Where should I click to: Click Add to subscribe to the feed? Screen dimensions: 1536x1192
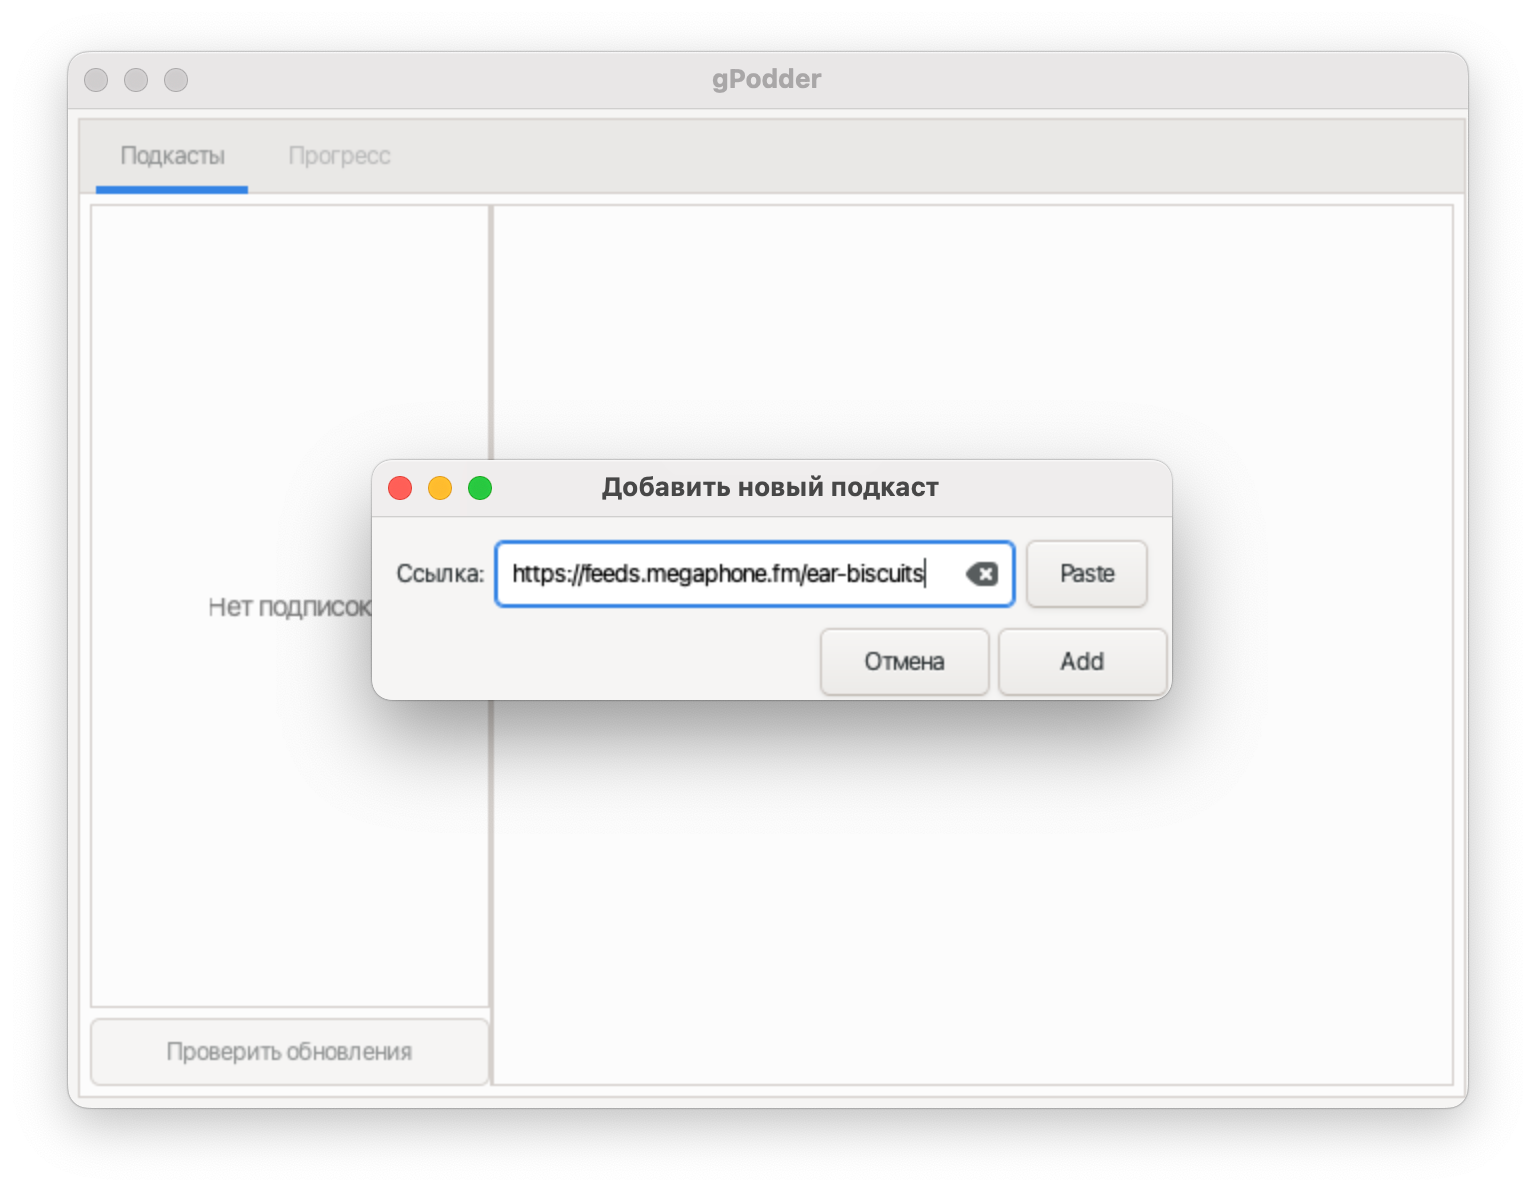click(1082, 662)
